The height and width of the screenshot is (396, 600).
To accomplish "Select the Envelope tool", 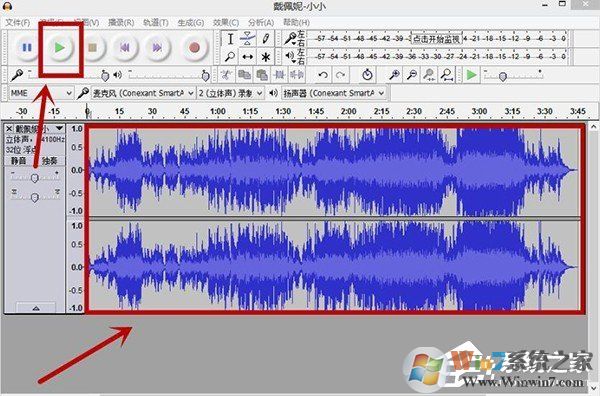I will point(248,39).
